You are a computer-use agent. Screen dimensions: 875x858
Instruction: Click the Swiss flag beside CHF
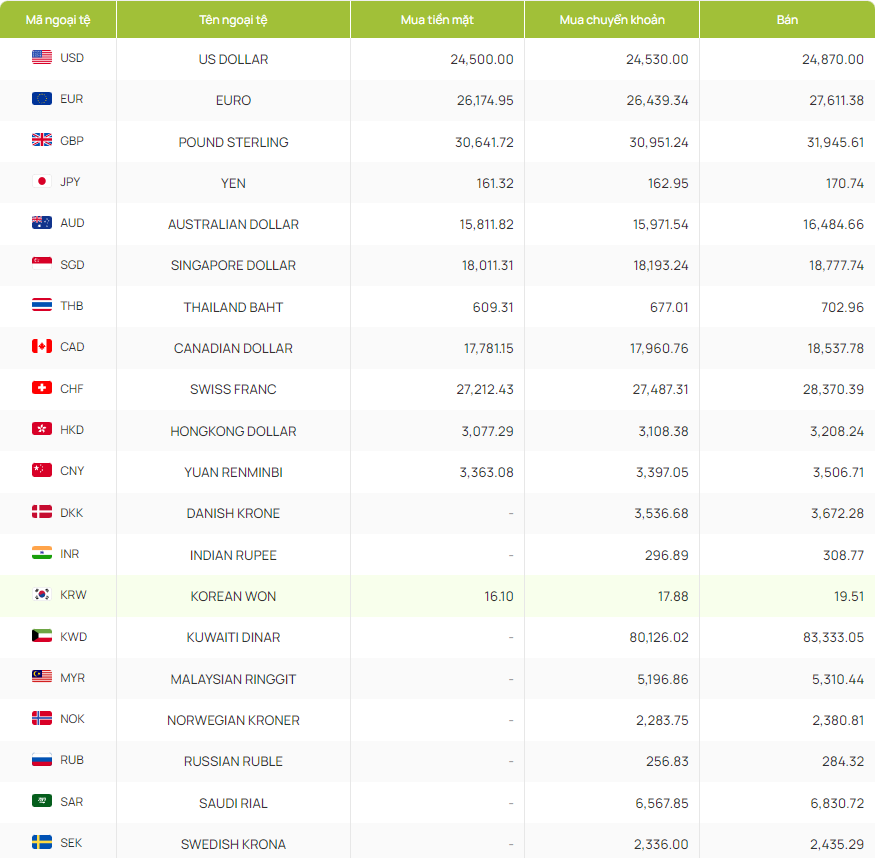coord(42,388)
